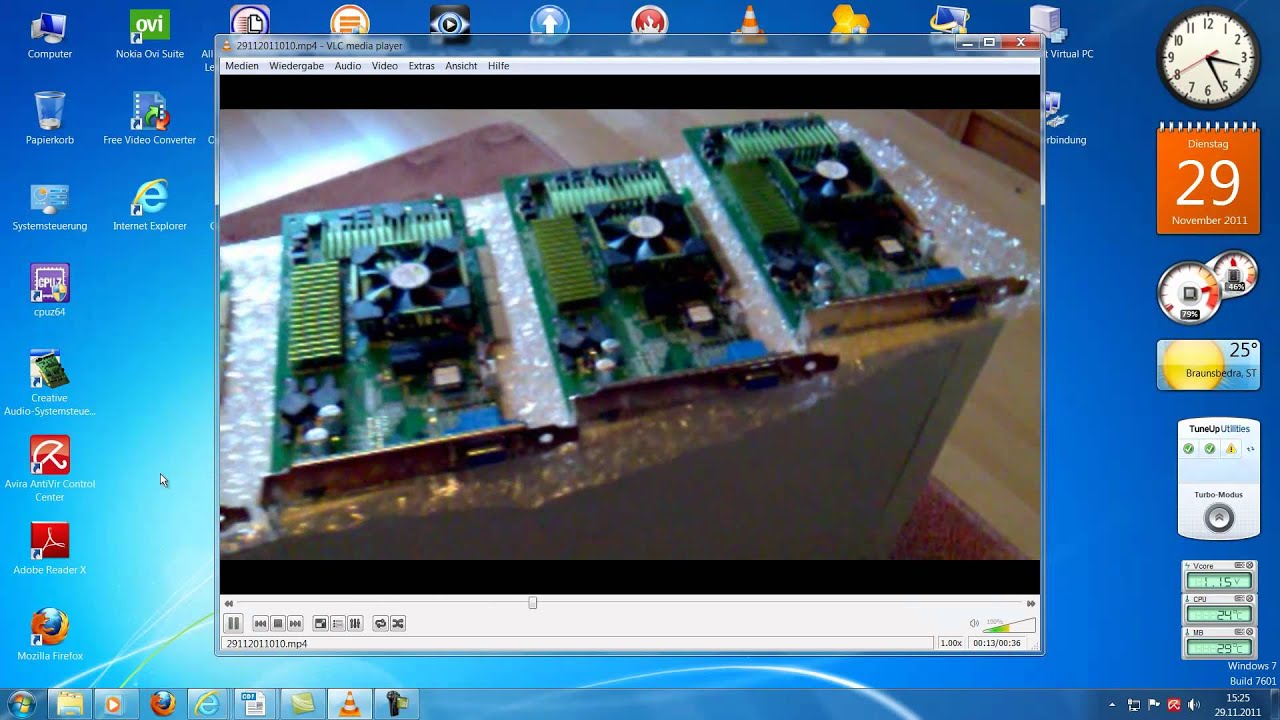Screen dimensions: 1280x720
Task: Select the Adobe Reader X icon
Action: point(50,549)
